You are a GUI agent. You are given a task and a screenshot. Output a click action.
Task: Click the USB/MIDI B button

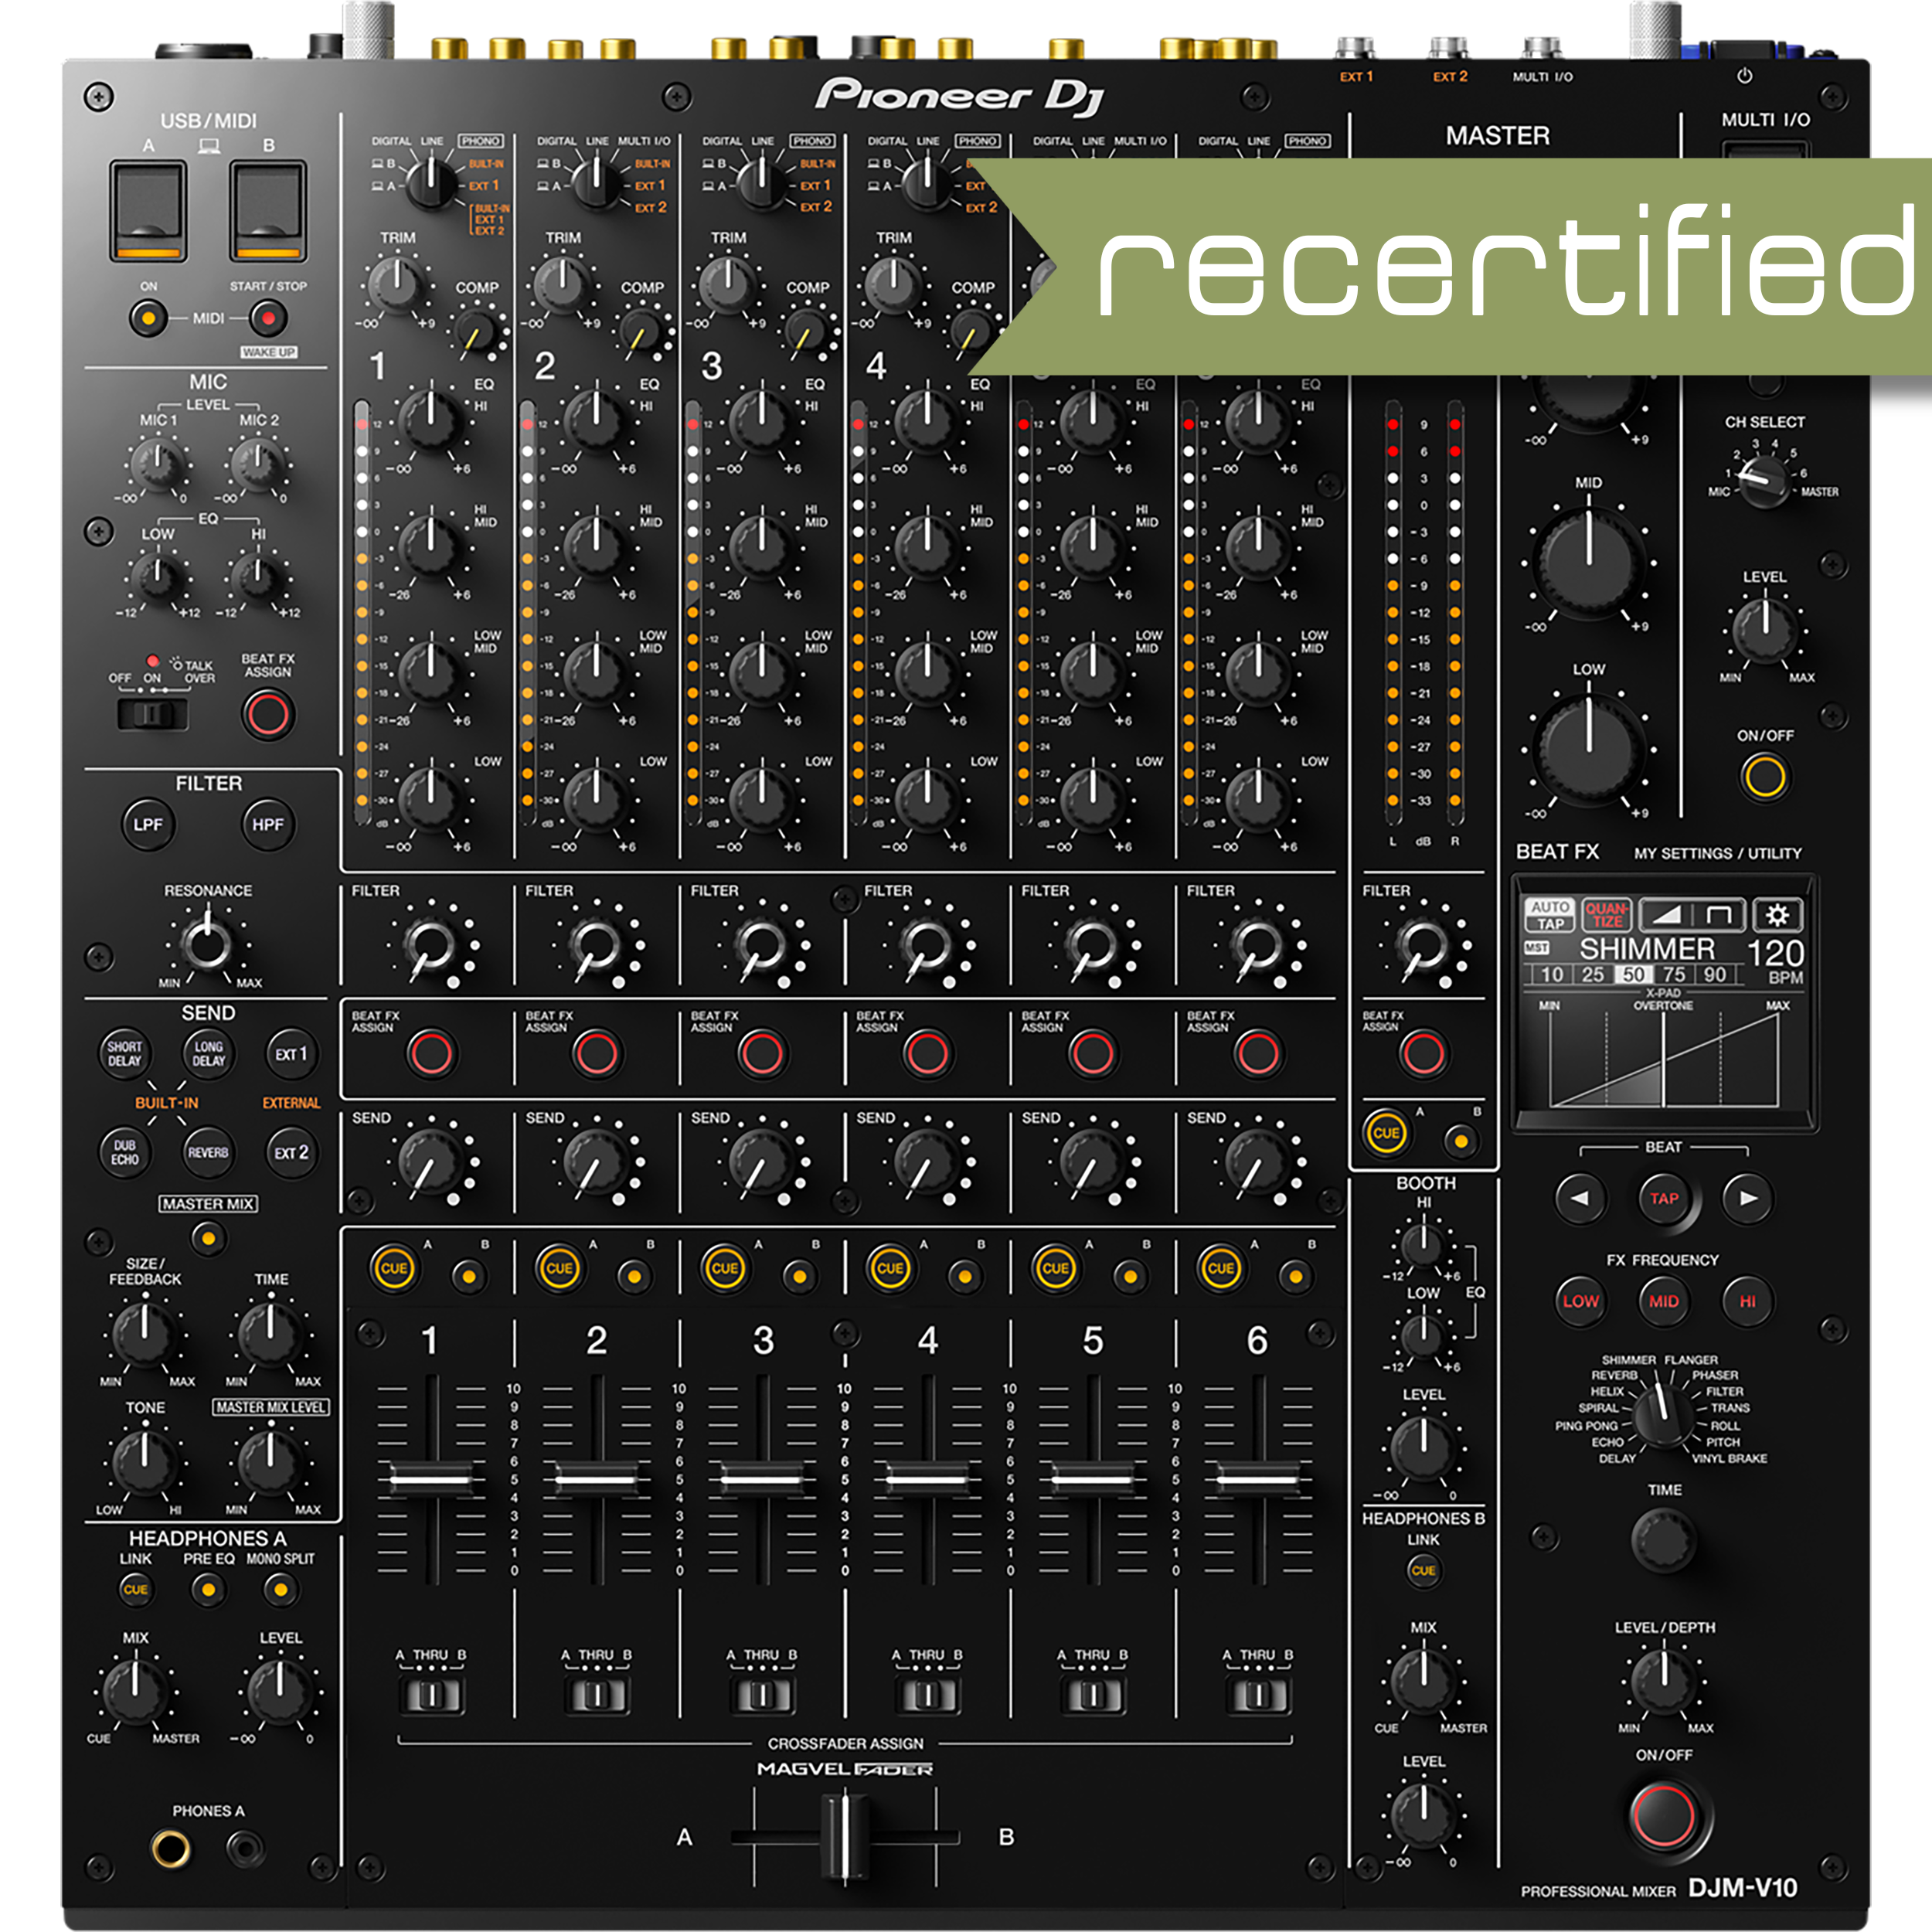[268, 211]
